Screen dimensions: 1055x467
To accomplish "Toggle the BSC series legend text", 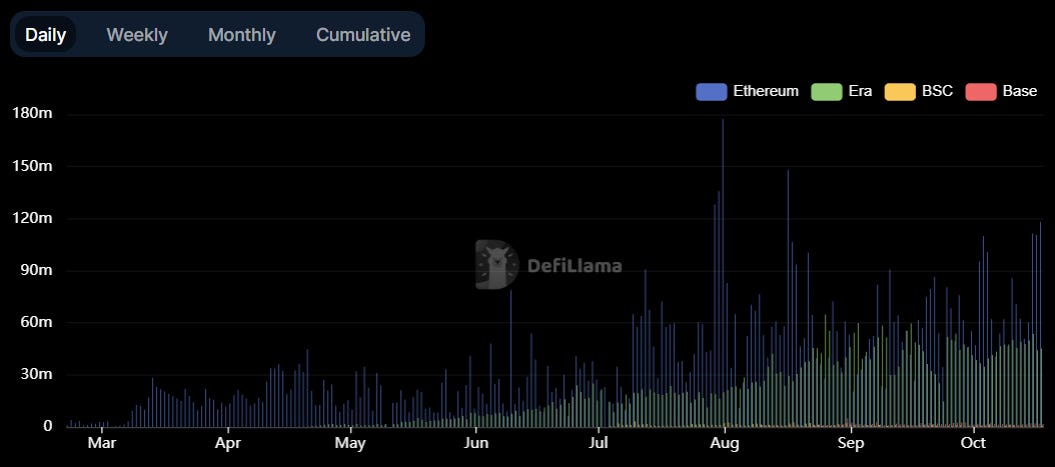I will click(x=937, y=91).
